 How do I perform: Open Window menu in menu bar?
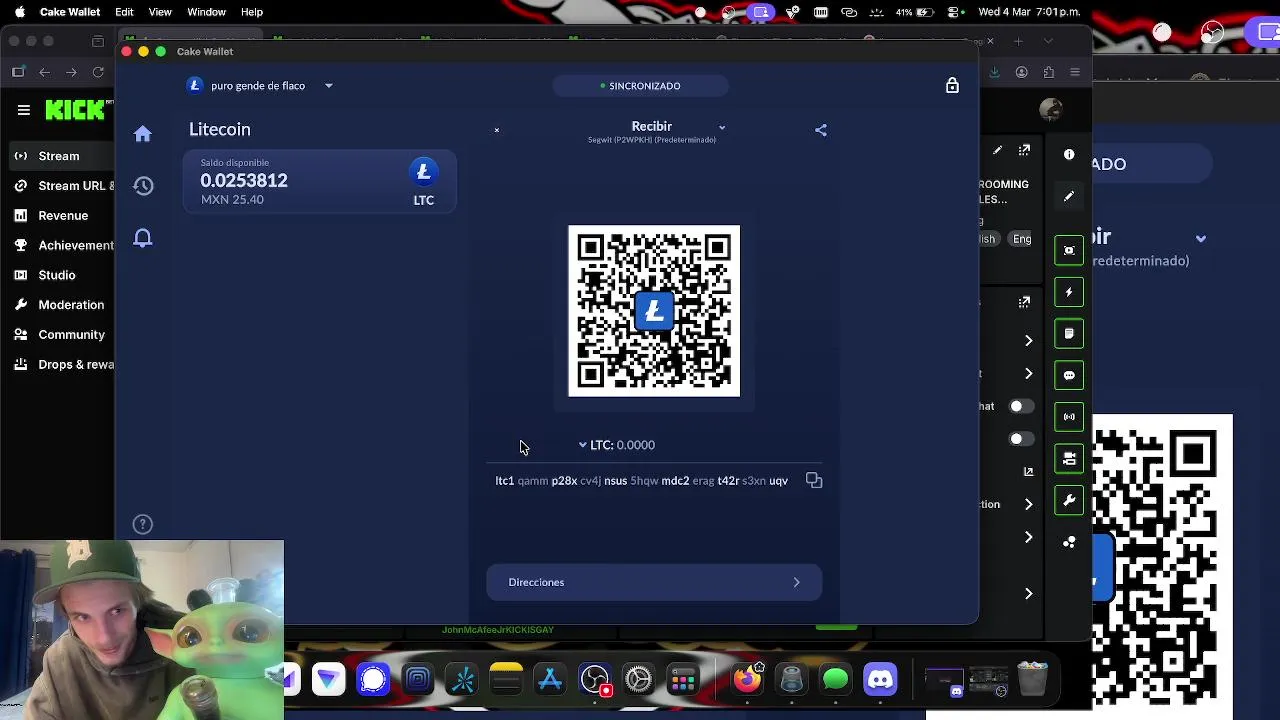click(207, 12)
